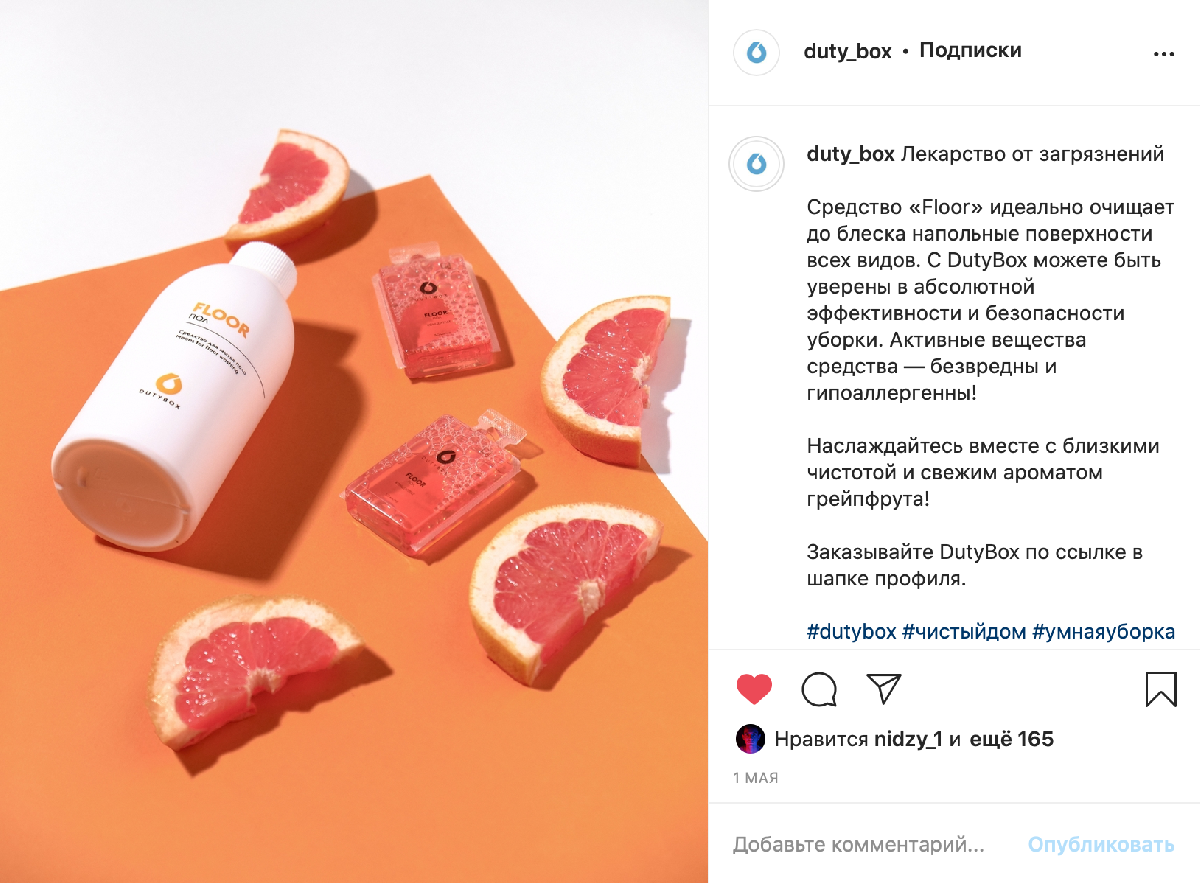Click duty_box avatar beside the caption
Viewport: 1200px width, 883px height.
point(756,164)
